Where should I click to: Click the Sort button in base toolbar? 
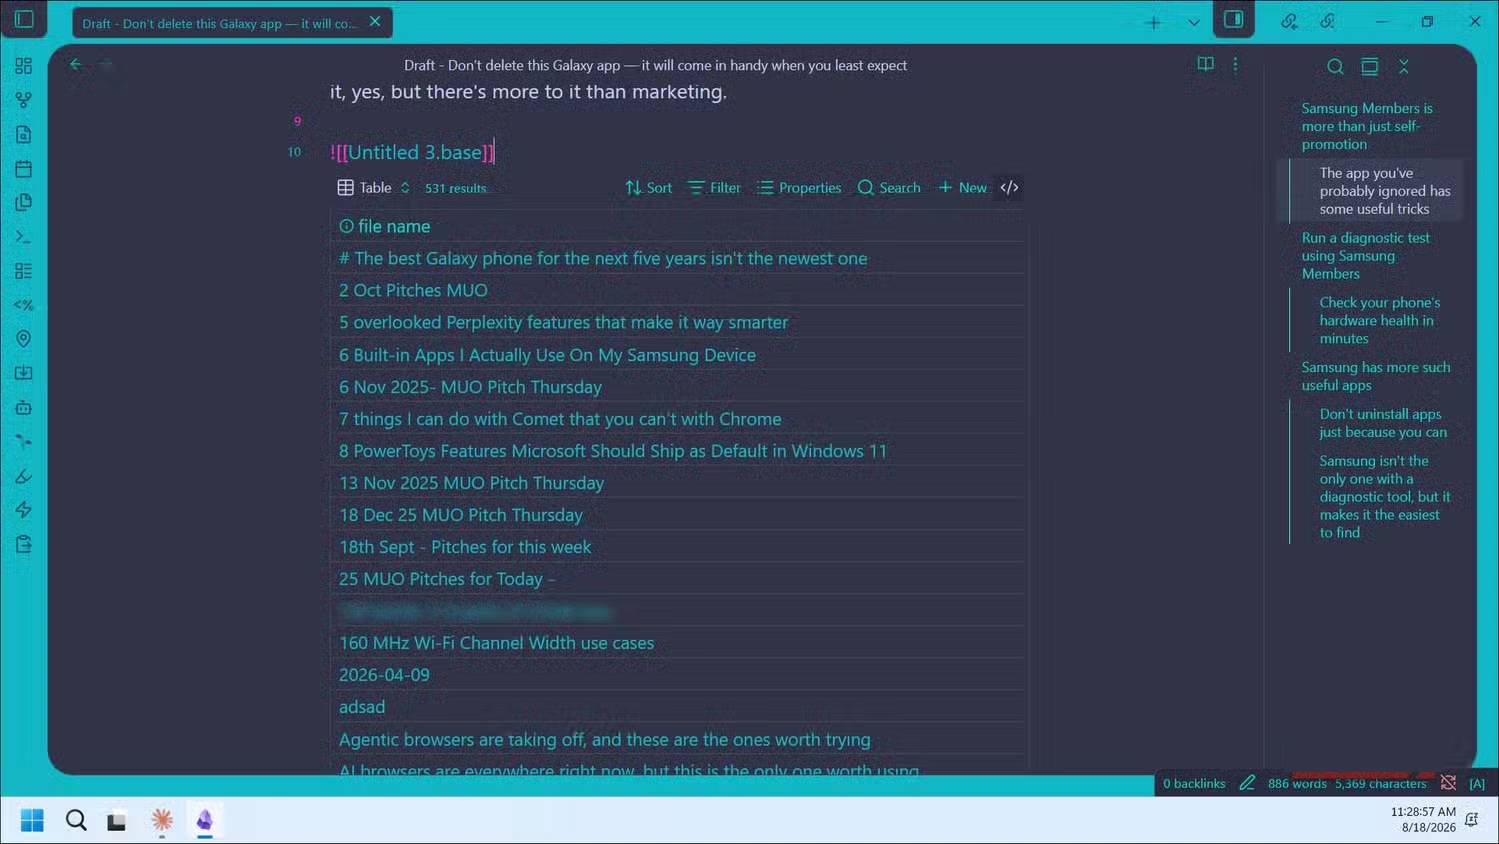(649, 187)
